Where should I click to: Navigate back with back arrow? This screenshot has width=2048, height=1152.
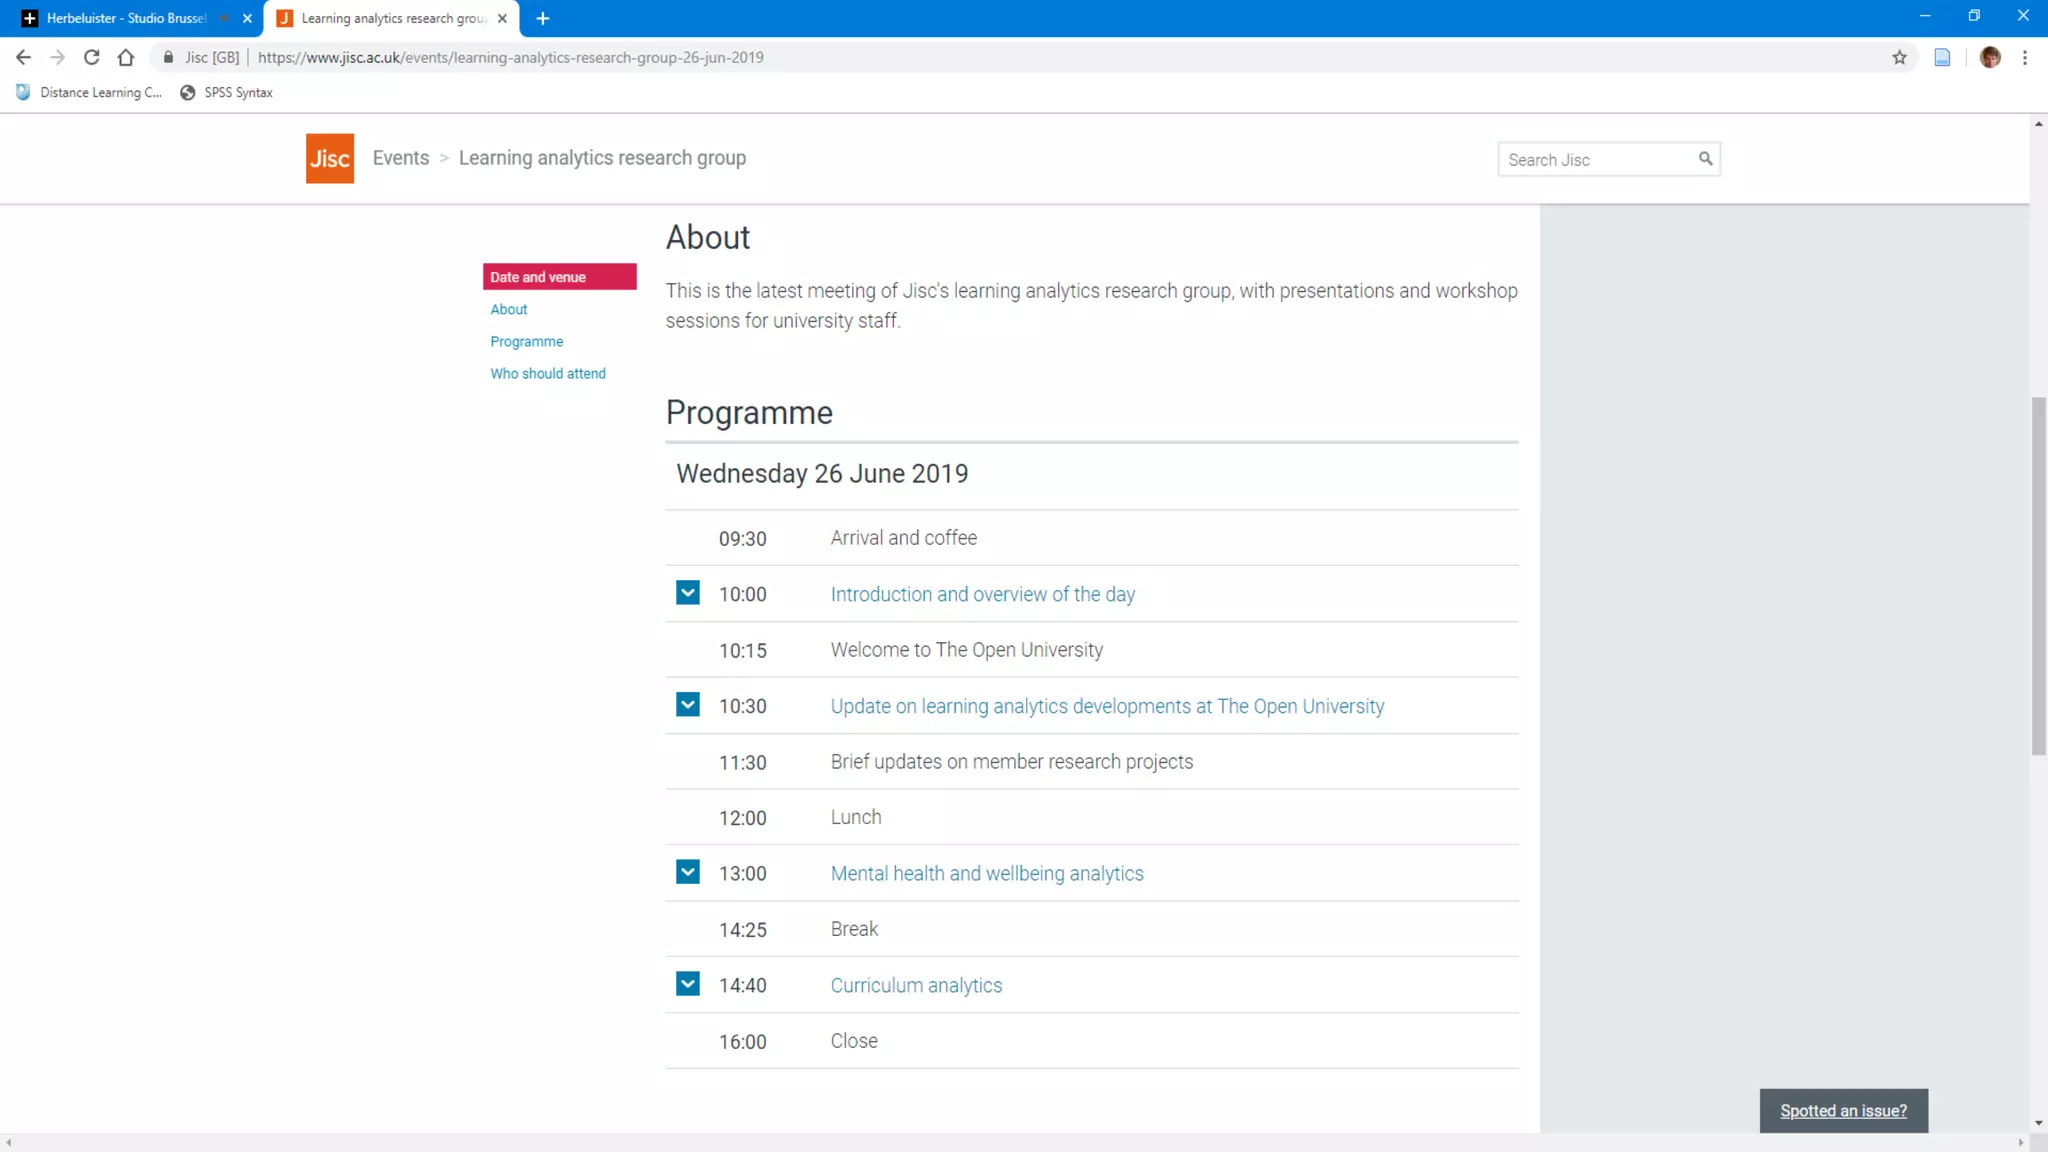tap(23, 57)
